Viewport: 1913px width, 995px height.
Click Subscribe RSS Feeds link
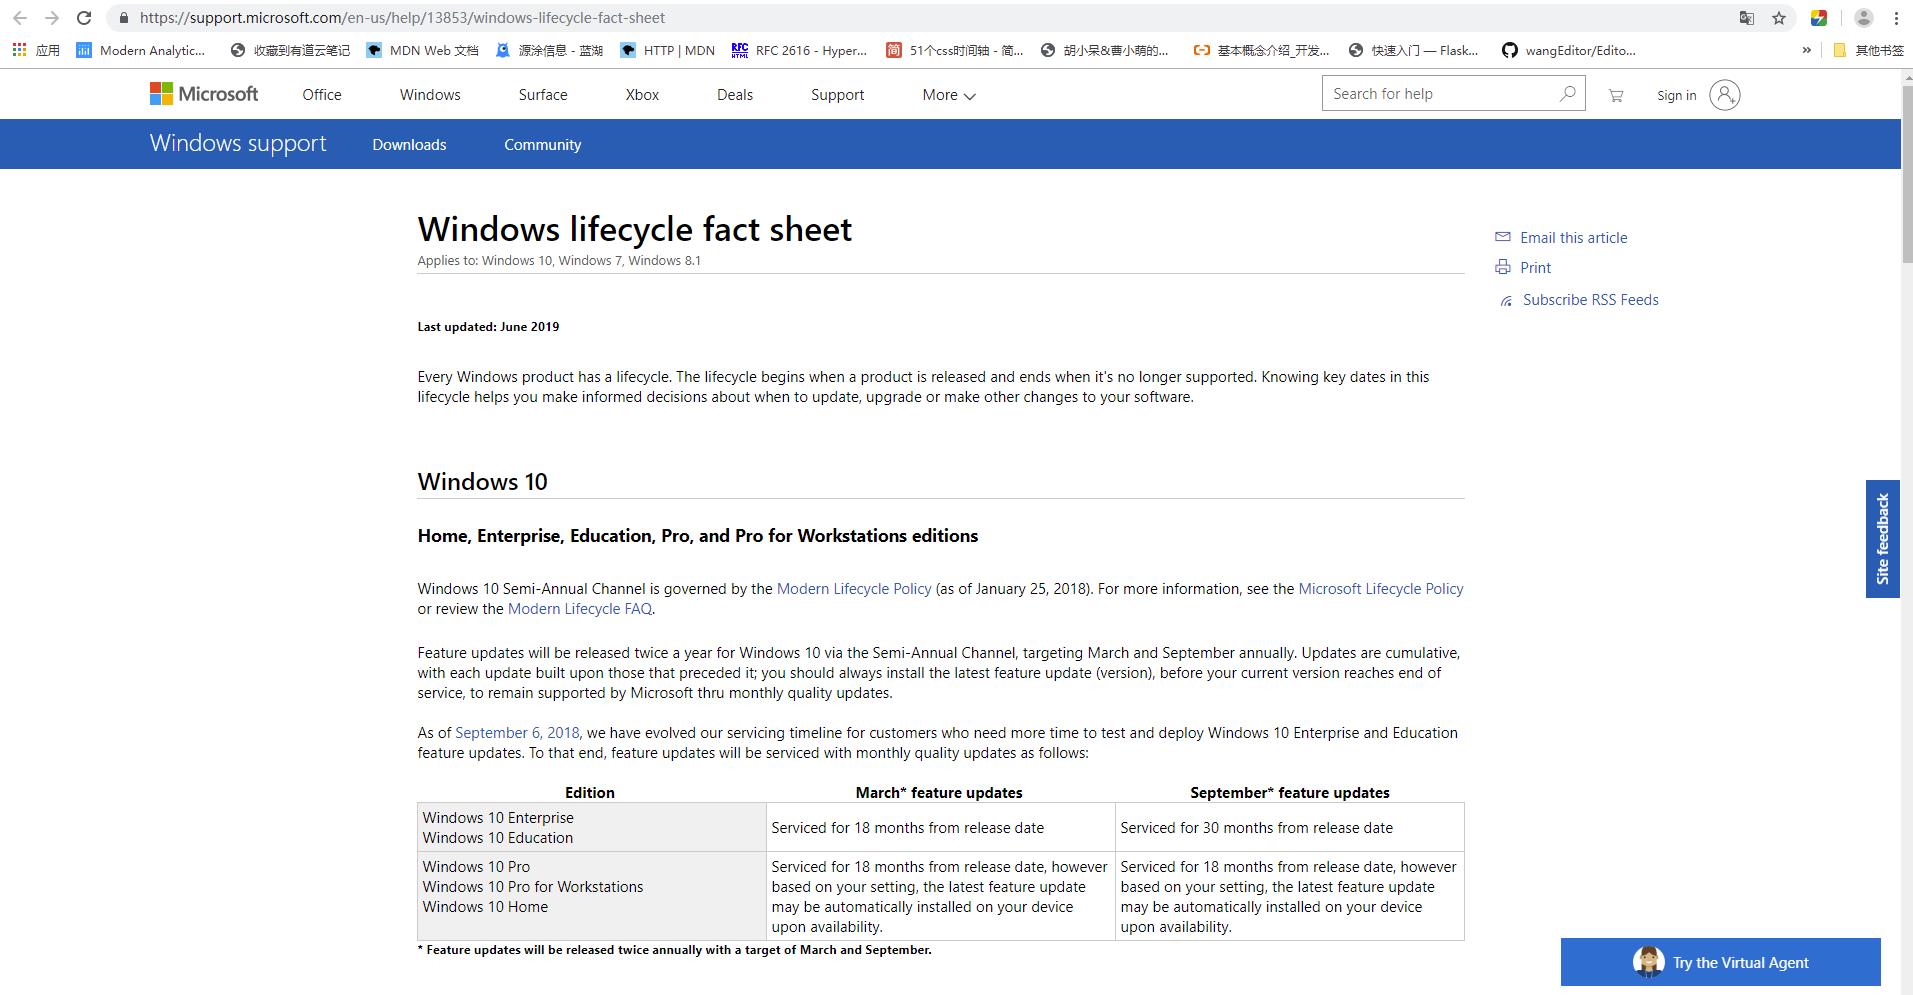coord(1590,300)
